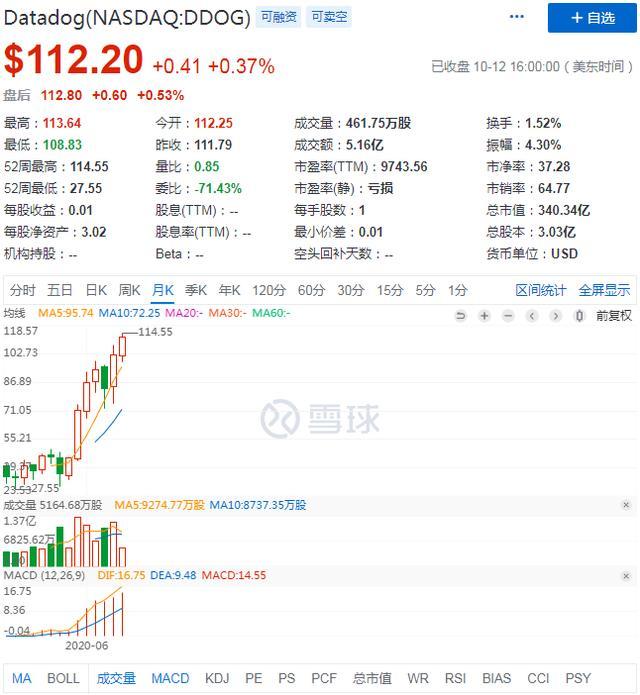Select the 周K chart tab
The image size is (640, 695).
pyautogui.click(x=129, y=290)
